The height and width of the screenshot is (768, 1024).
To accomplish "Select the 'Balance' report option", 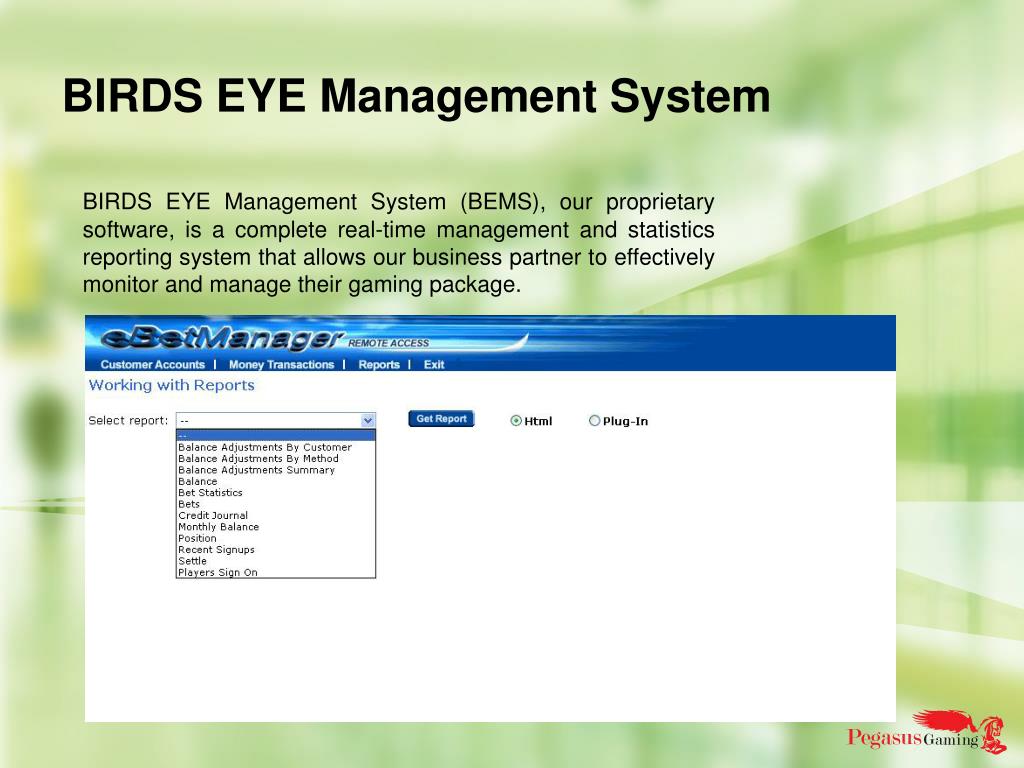I will tap(276, 482).
